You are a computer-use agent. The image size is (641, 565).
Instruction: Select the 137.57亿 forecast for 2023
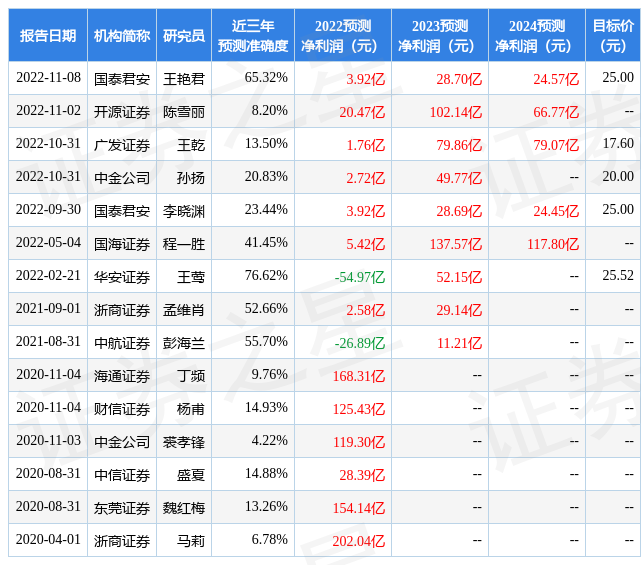(x=456, y=244)
